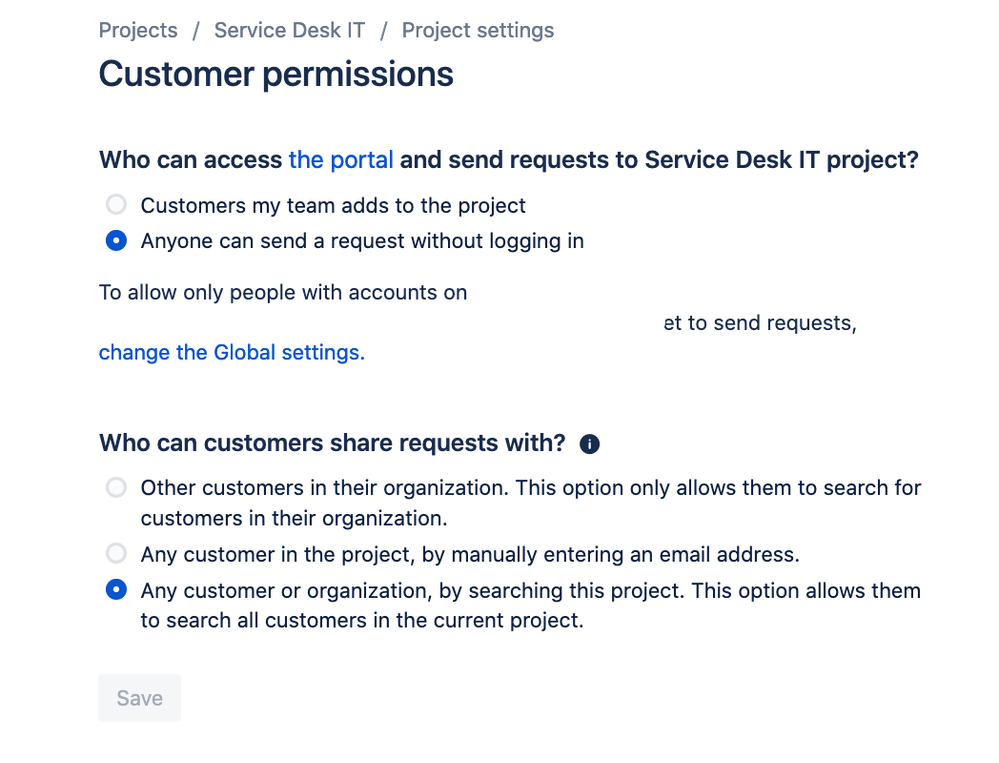Navigate to Project settings breadcrumb
Image resolution: width=999 pixels, height=763 pixels.
click(478, 30)
